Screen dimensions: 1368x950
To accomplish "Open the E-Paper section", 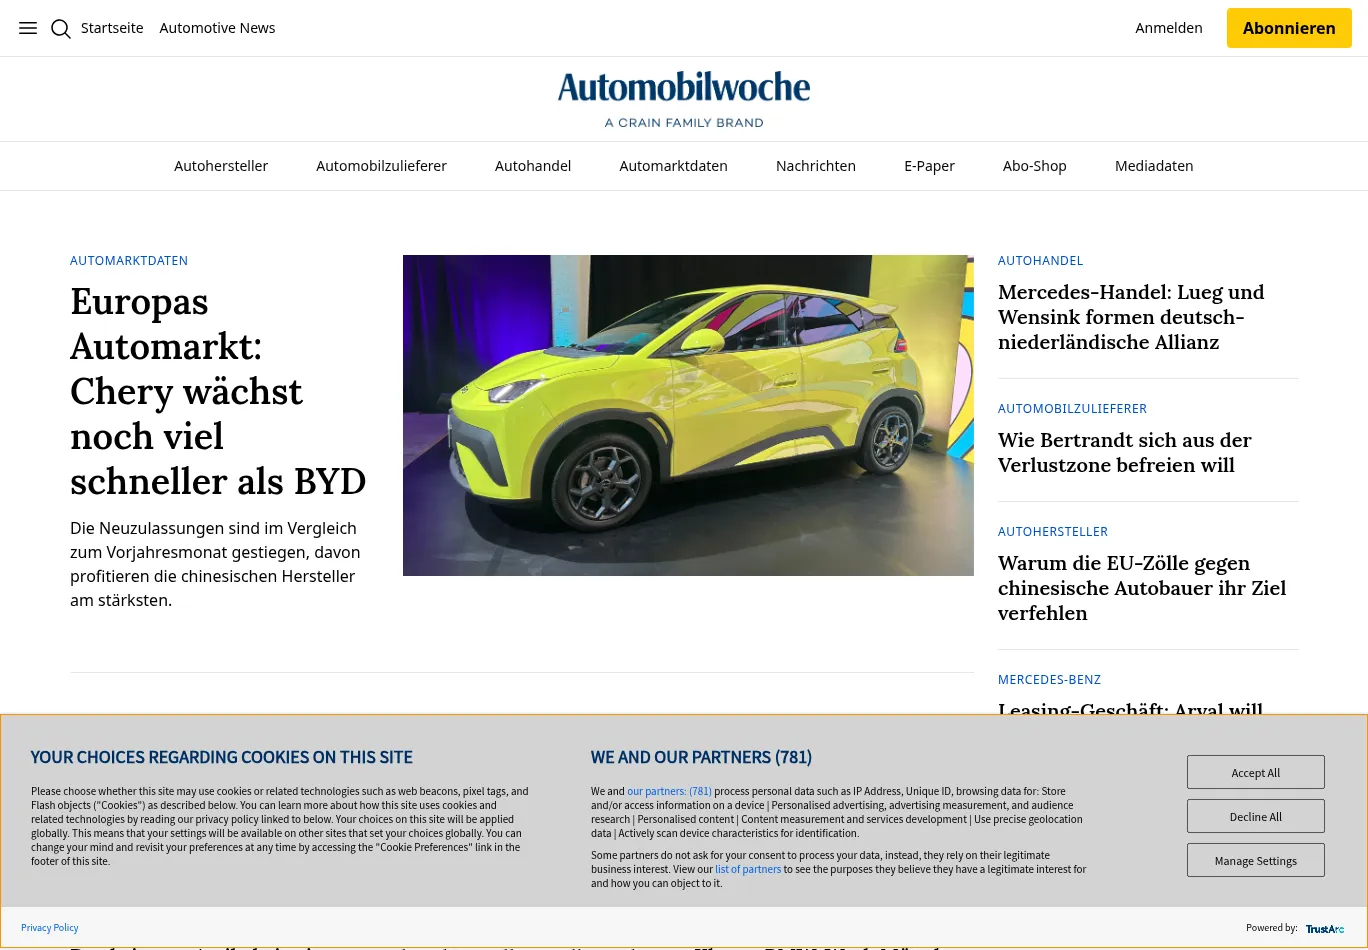I will coord(929,166).
